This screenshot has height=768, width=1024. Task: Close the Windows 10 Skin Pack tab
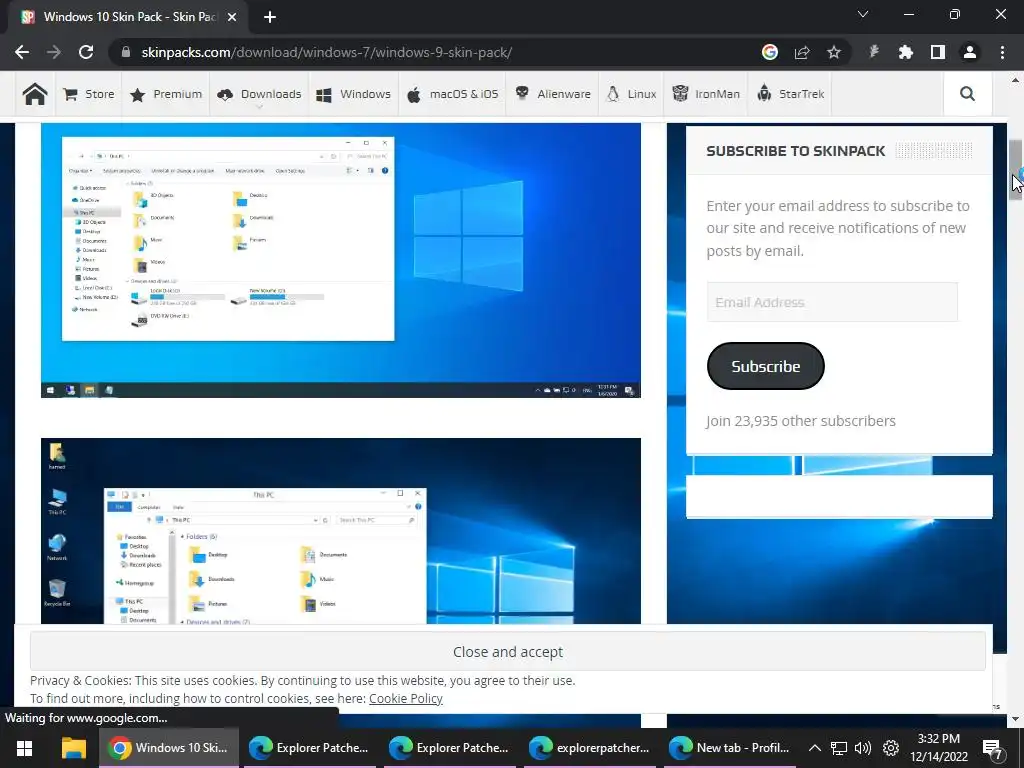(232, 17)
